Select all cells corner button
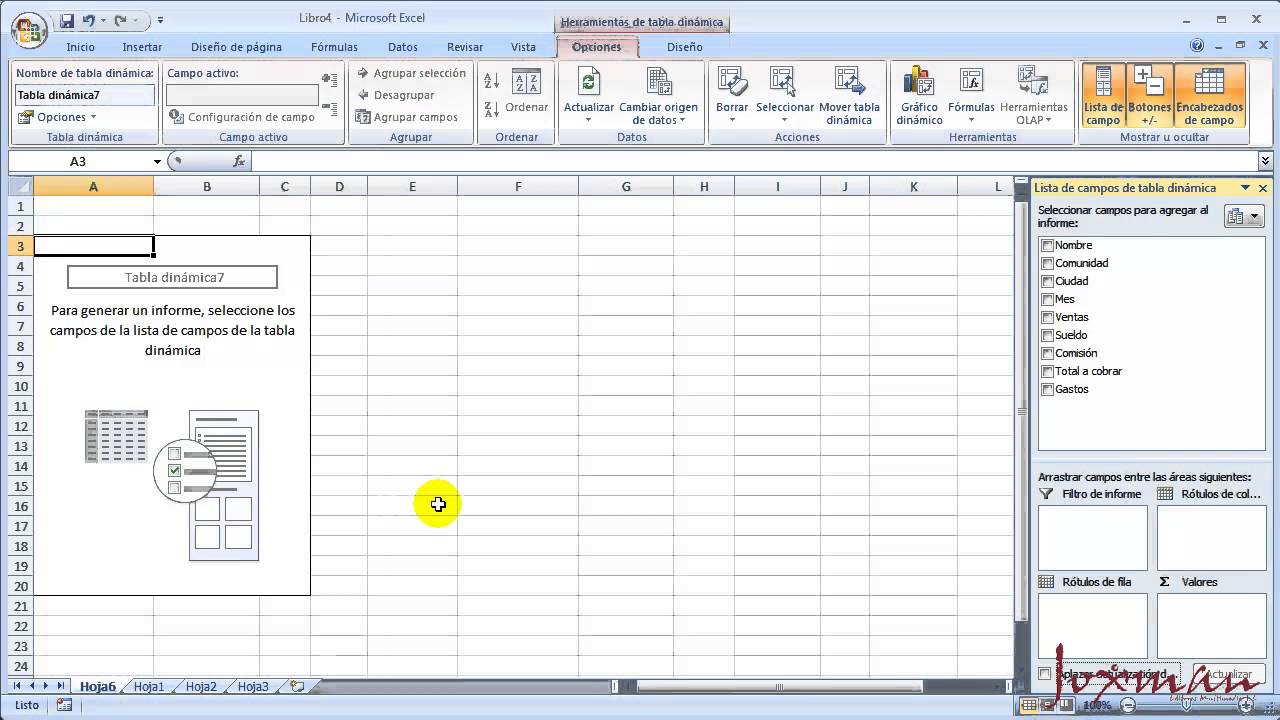This screenshot has height=720, width=1280. [20, 186]
